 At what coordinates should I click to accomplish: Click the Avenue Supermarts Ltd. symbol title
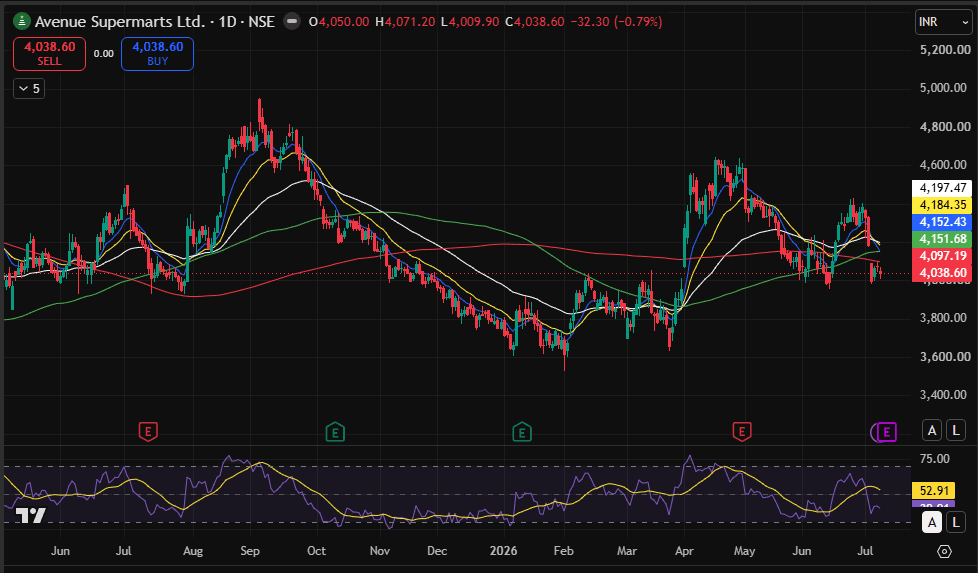[x=119, y=22]
